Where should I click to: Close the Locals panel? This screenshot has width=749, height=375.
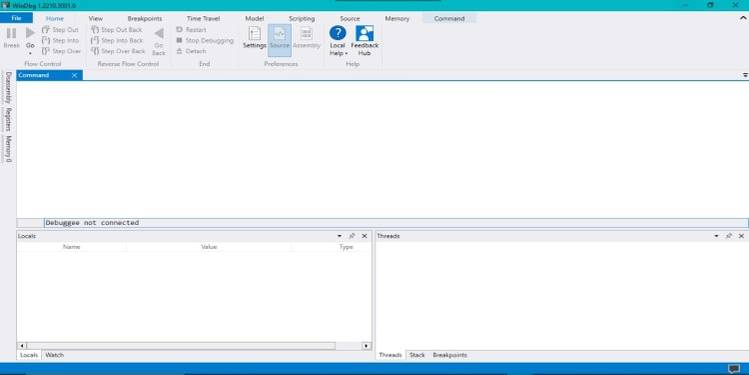click(364, 236)
